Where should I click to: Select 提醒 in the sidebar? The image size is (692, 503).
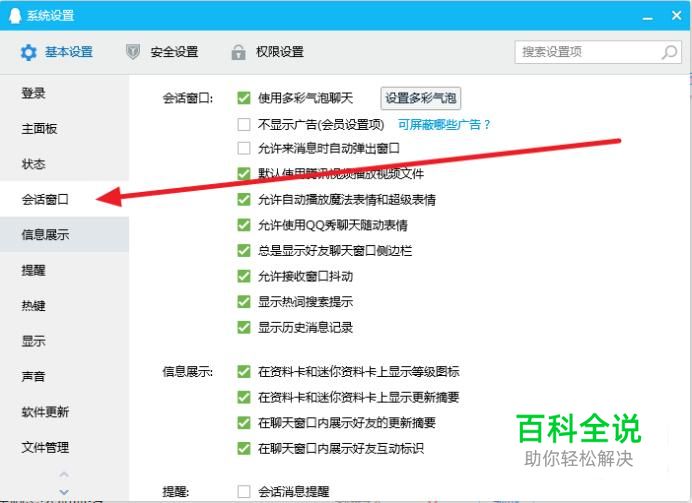tap(64, 270)
